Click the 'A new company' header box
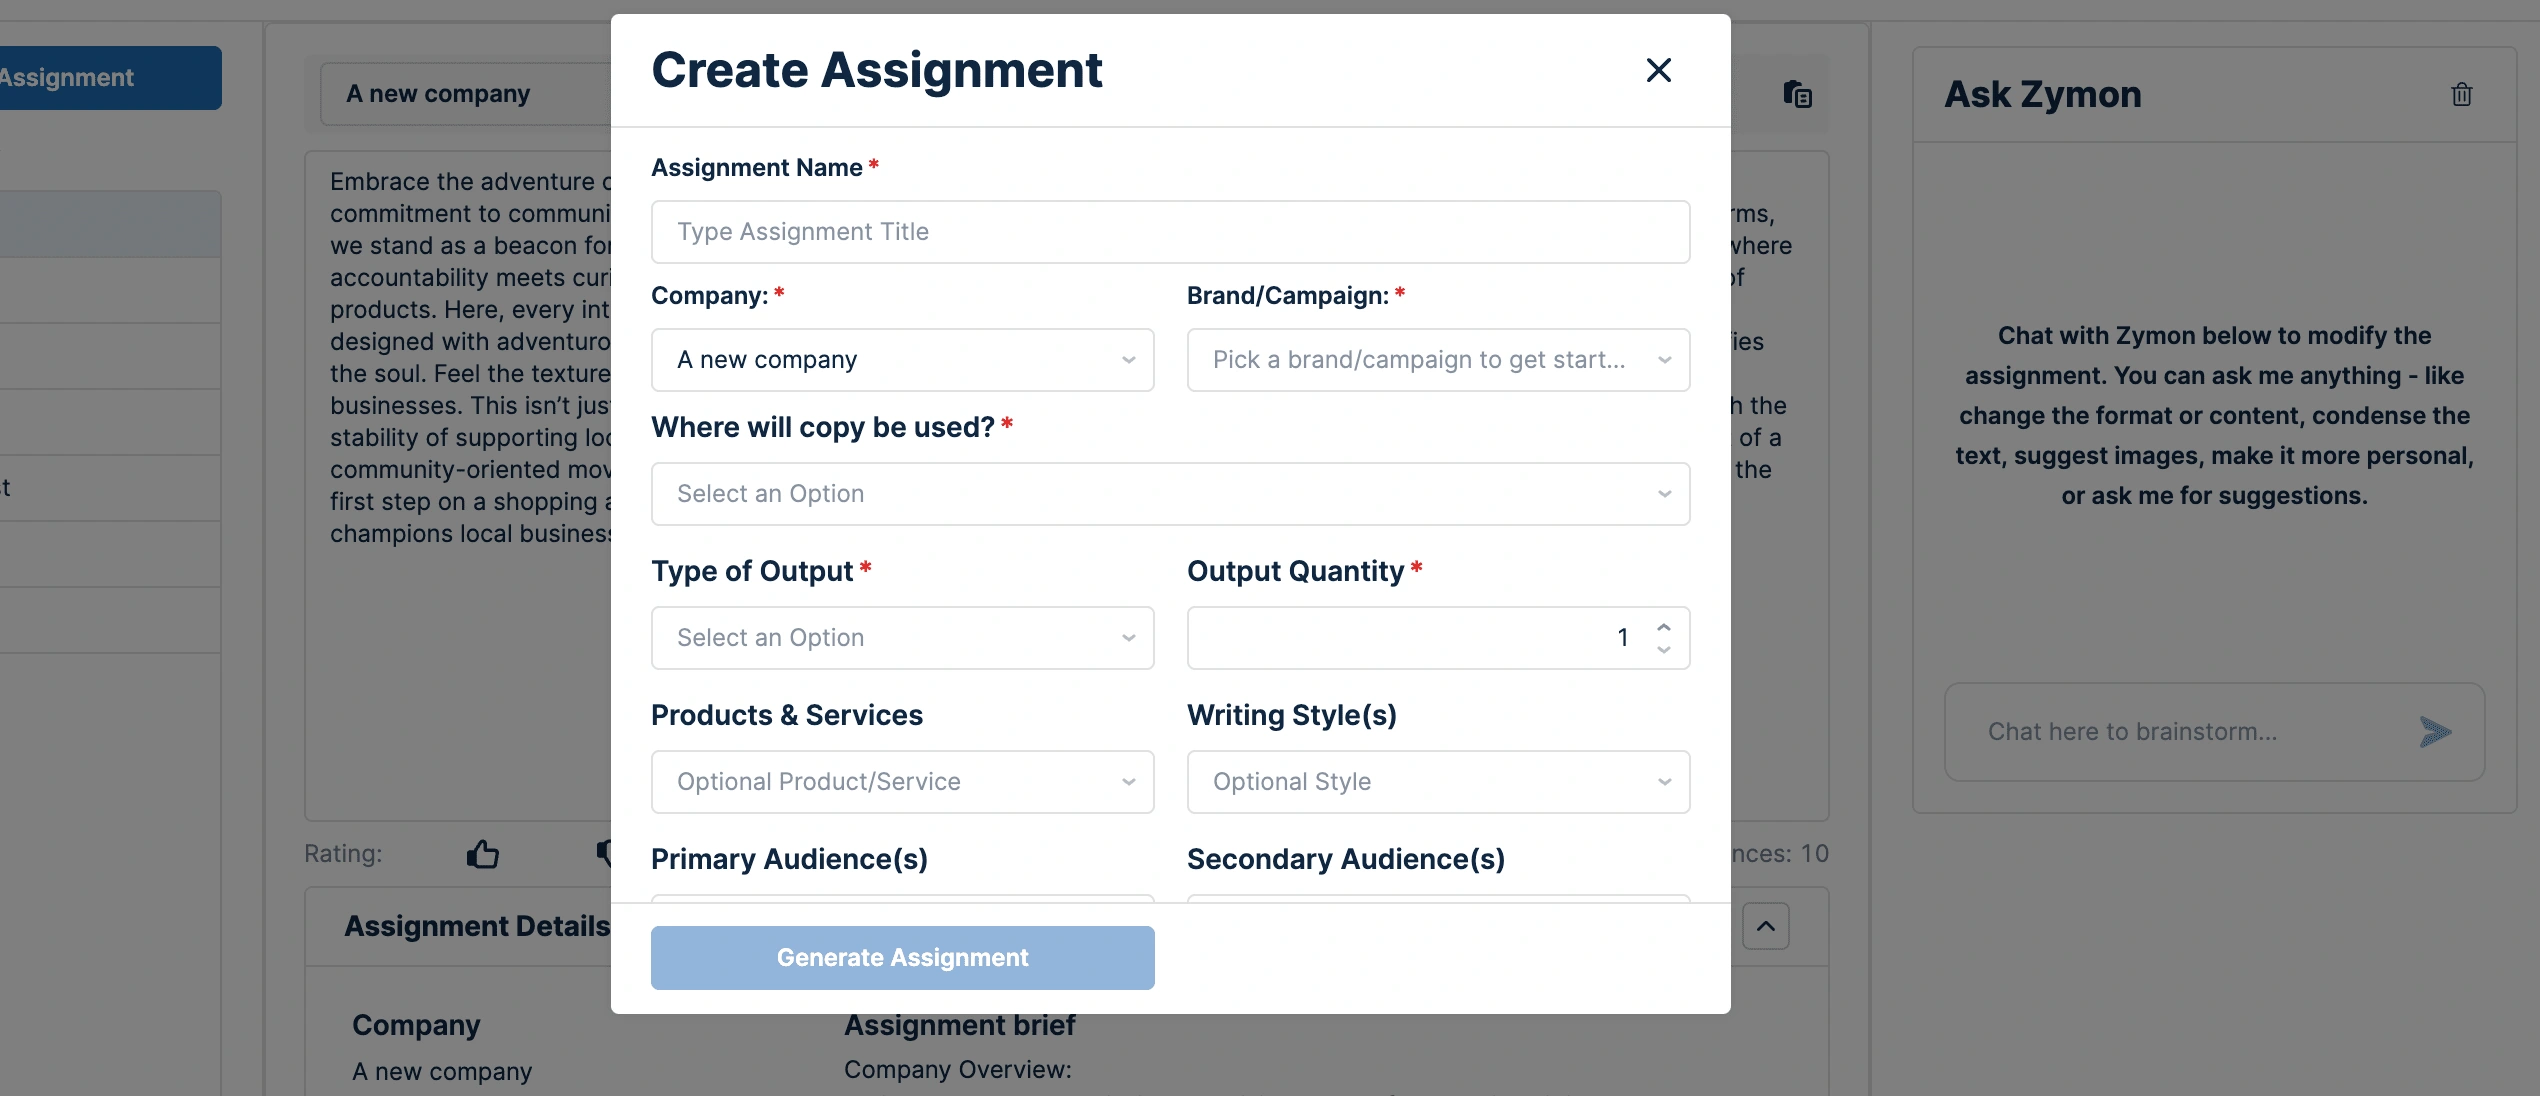 [x=460, y=94]
